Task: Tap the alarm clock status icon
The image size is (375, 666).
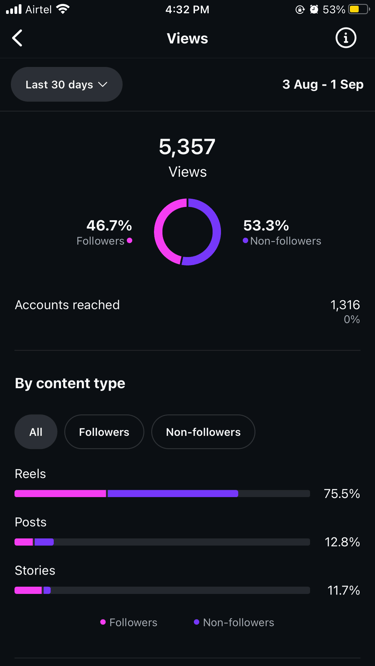Action: (x=314, y=9)
